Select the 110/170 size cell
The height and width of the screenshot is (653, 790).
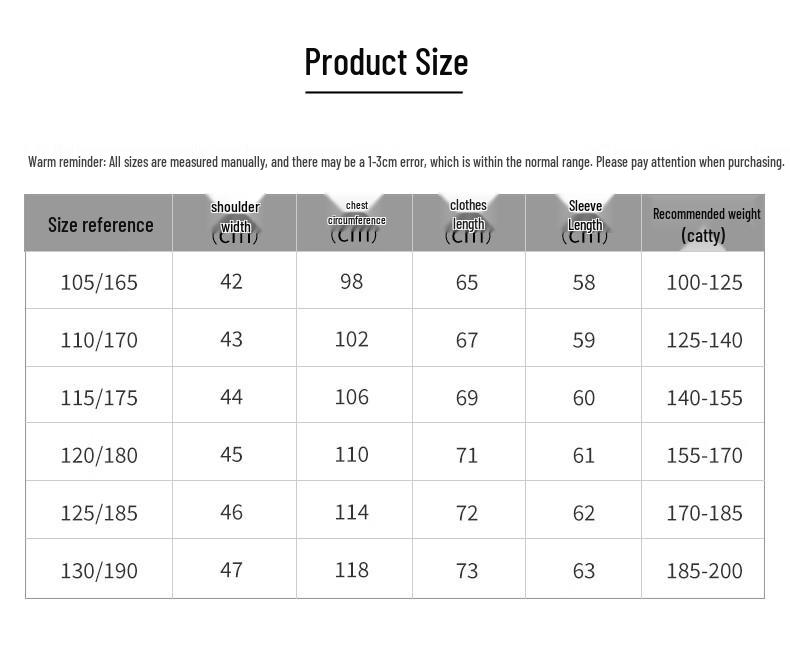coord(99,340)
